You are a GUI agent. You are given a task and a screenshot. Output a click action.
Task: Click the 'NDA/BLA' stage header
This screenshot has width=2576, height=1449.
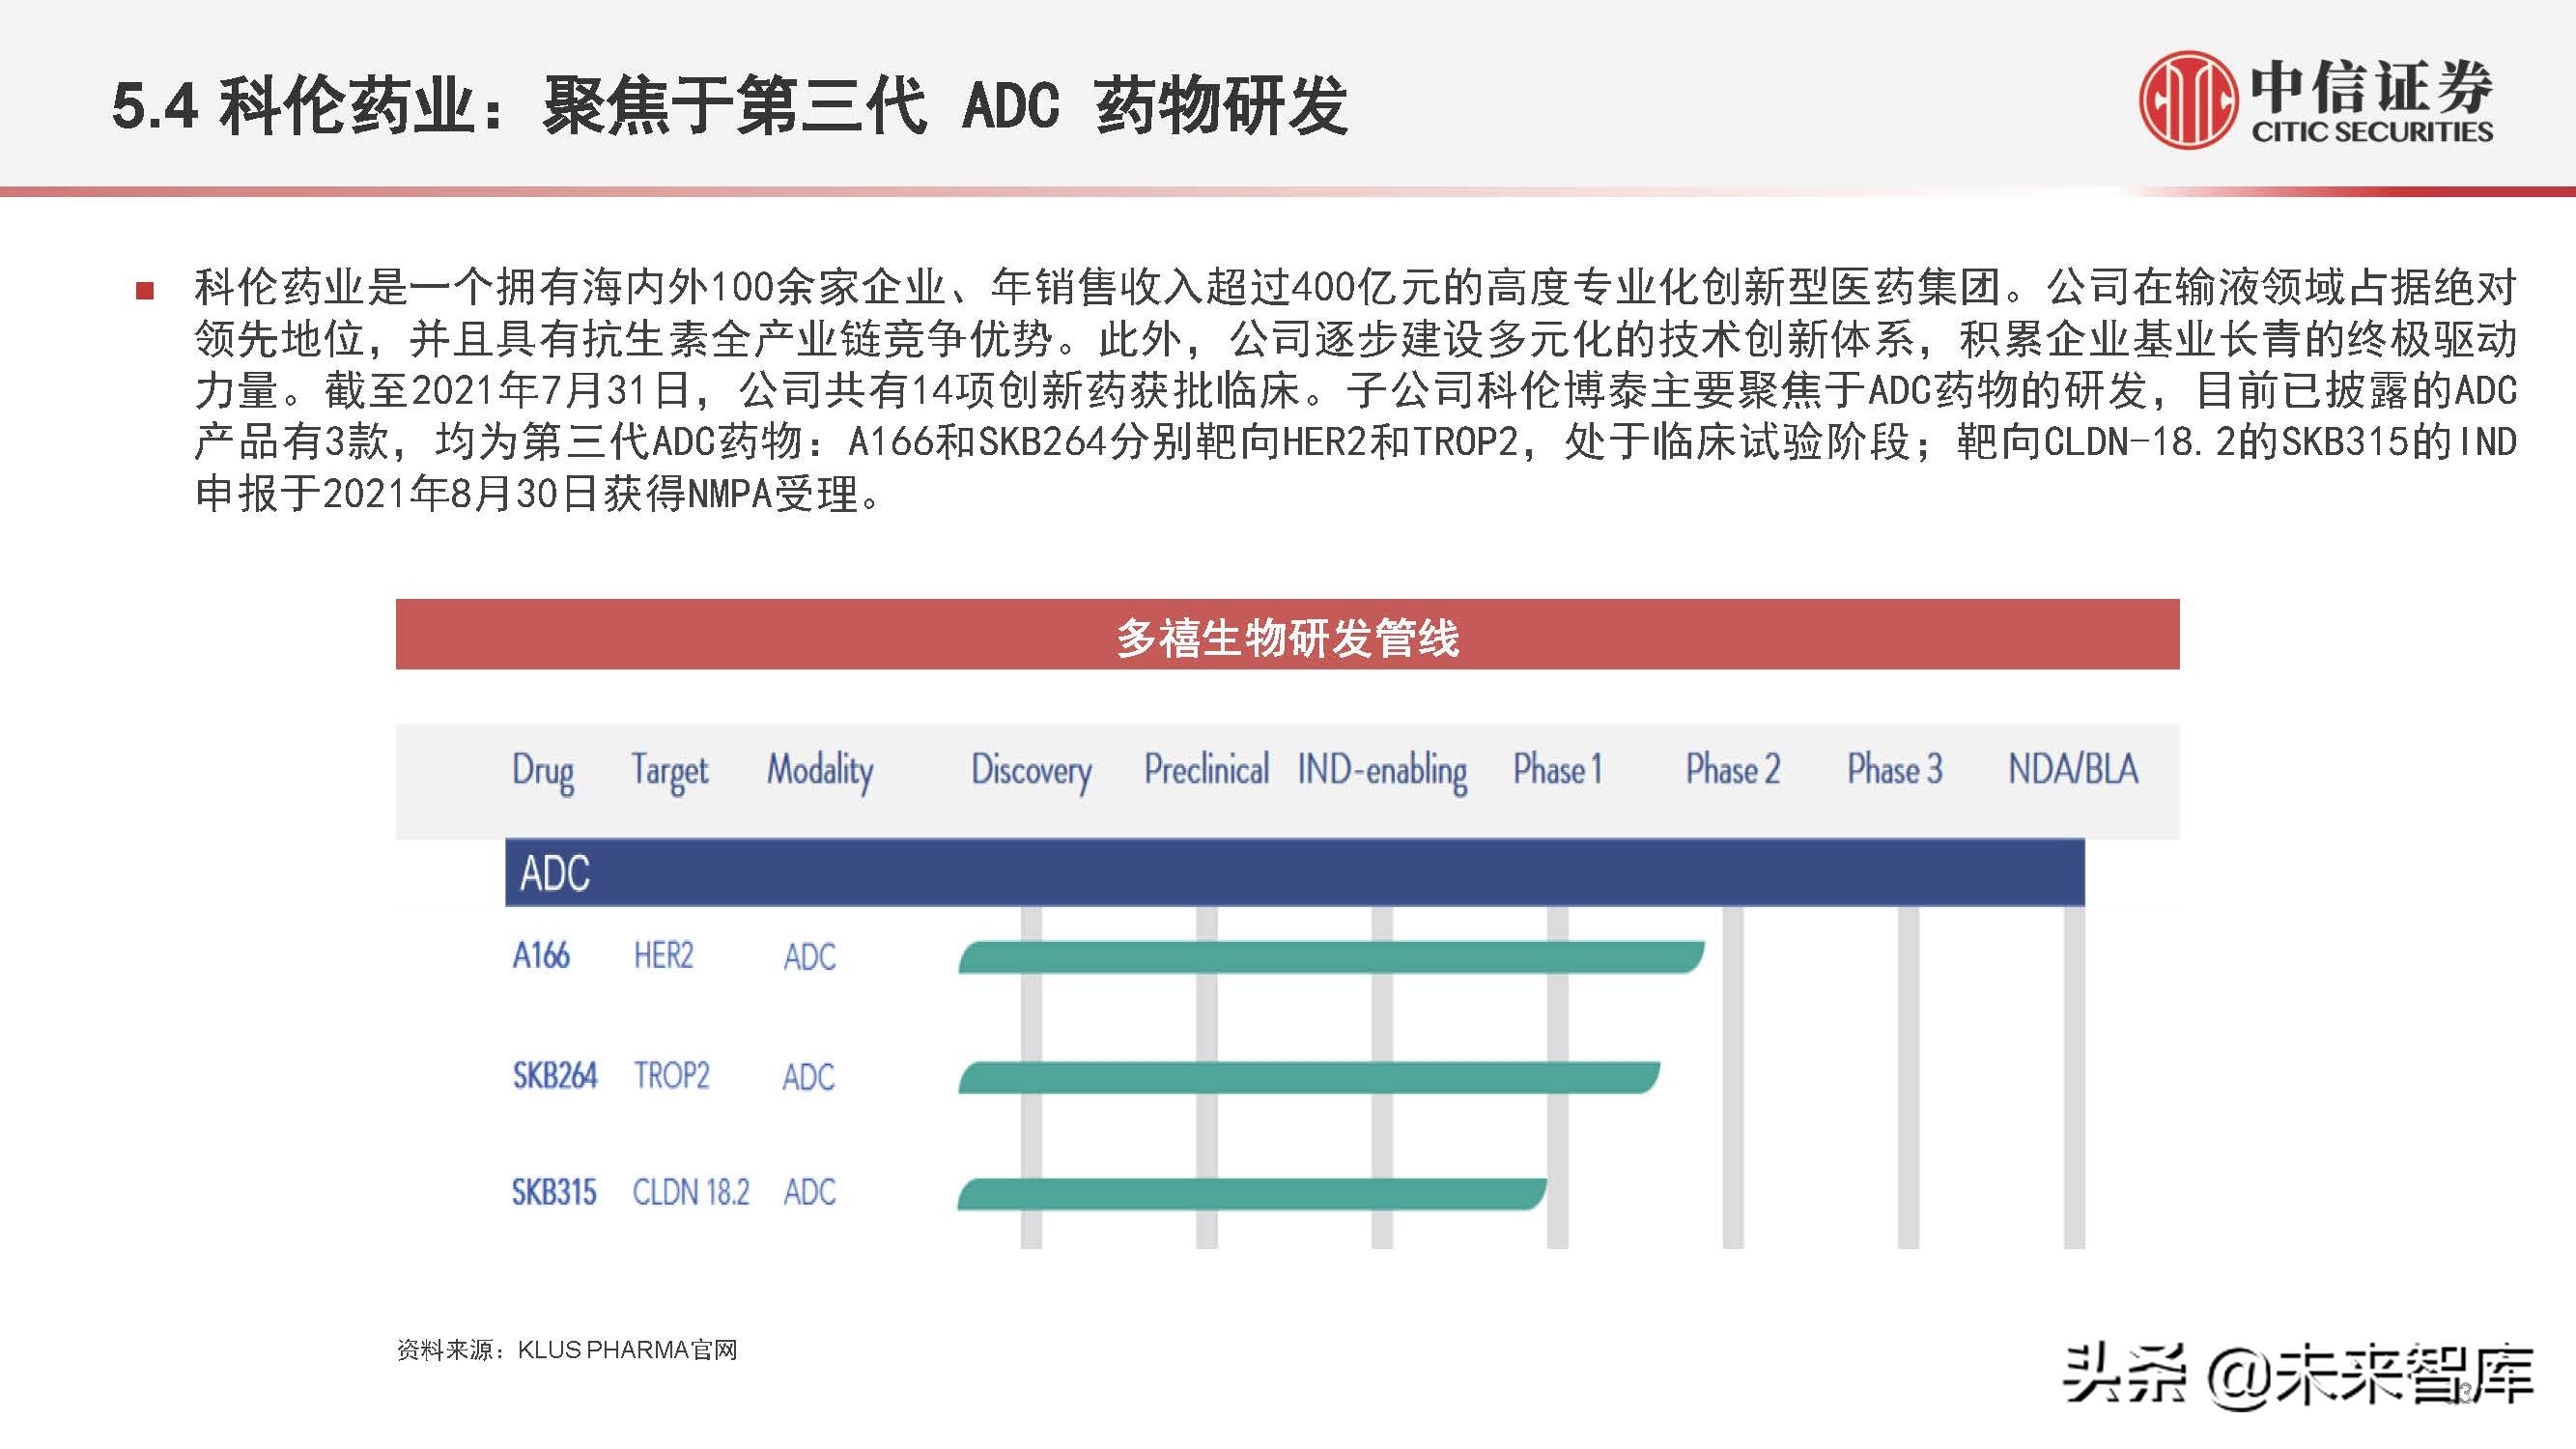(x=2073, y=770)
